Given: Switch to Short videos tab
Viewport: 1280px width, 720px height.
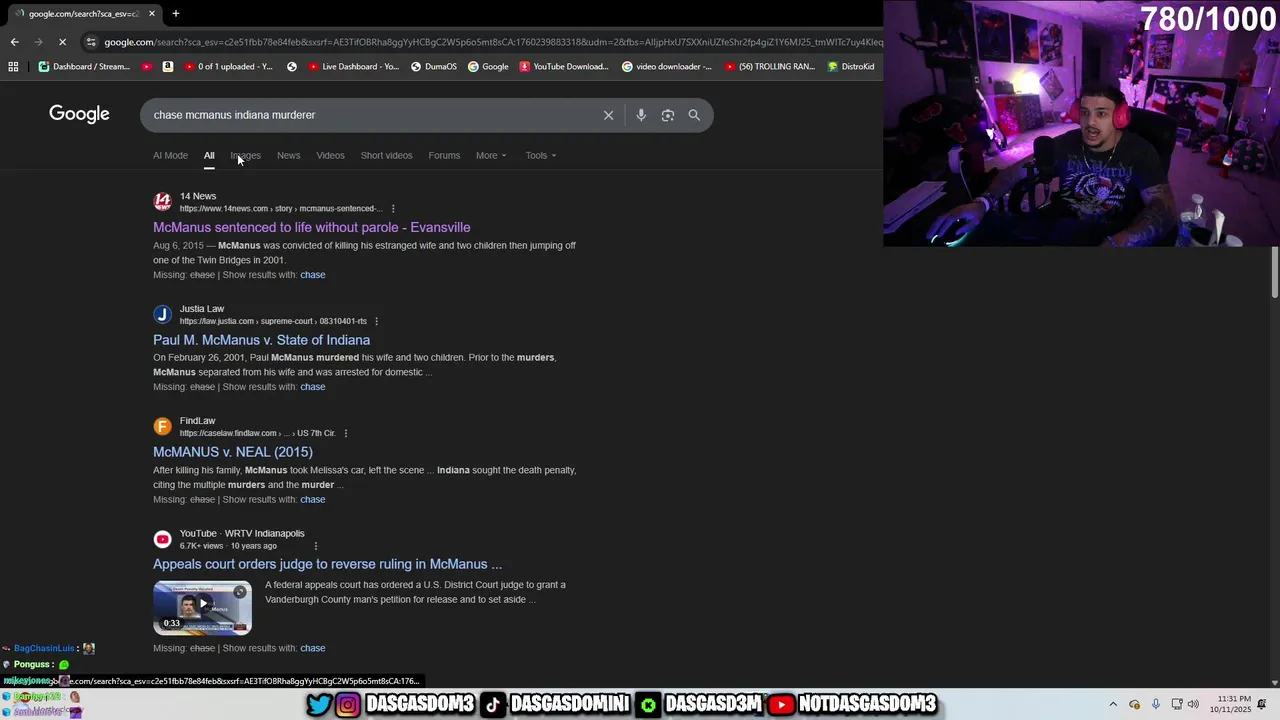Looking at the screenshot, I should 386,155.
